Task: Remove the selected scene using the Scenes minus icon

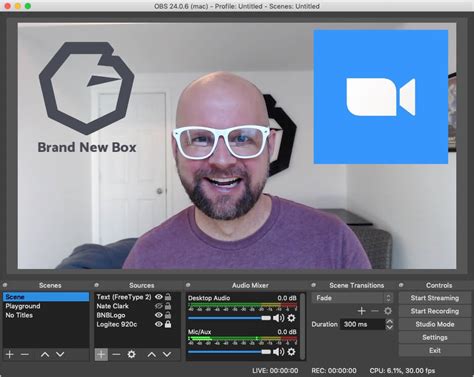Action: (25, 354)
